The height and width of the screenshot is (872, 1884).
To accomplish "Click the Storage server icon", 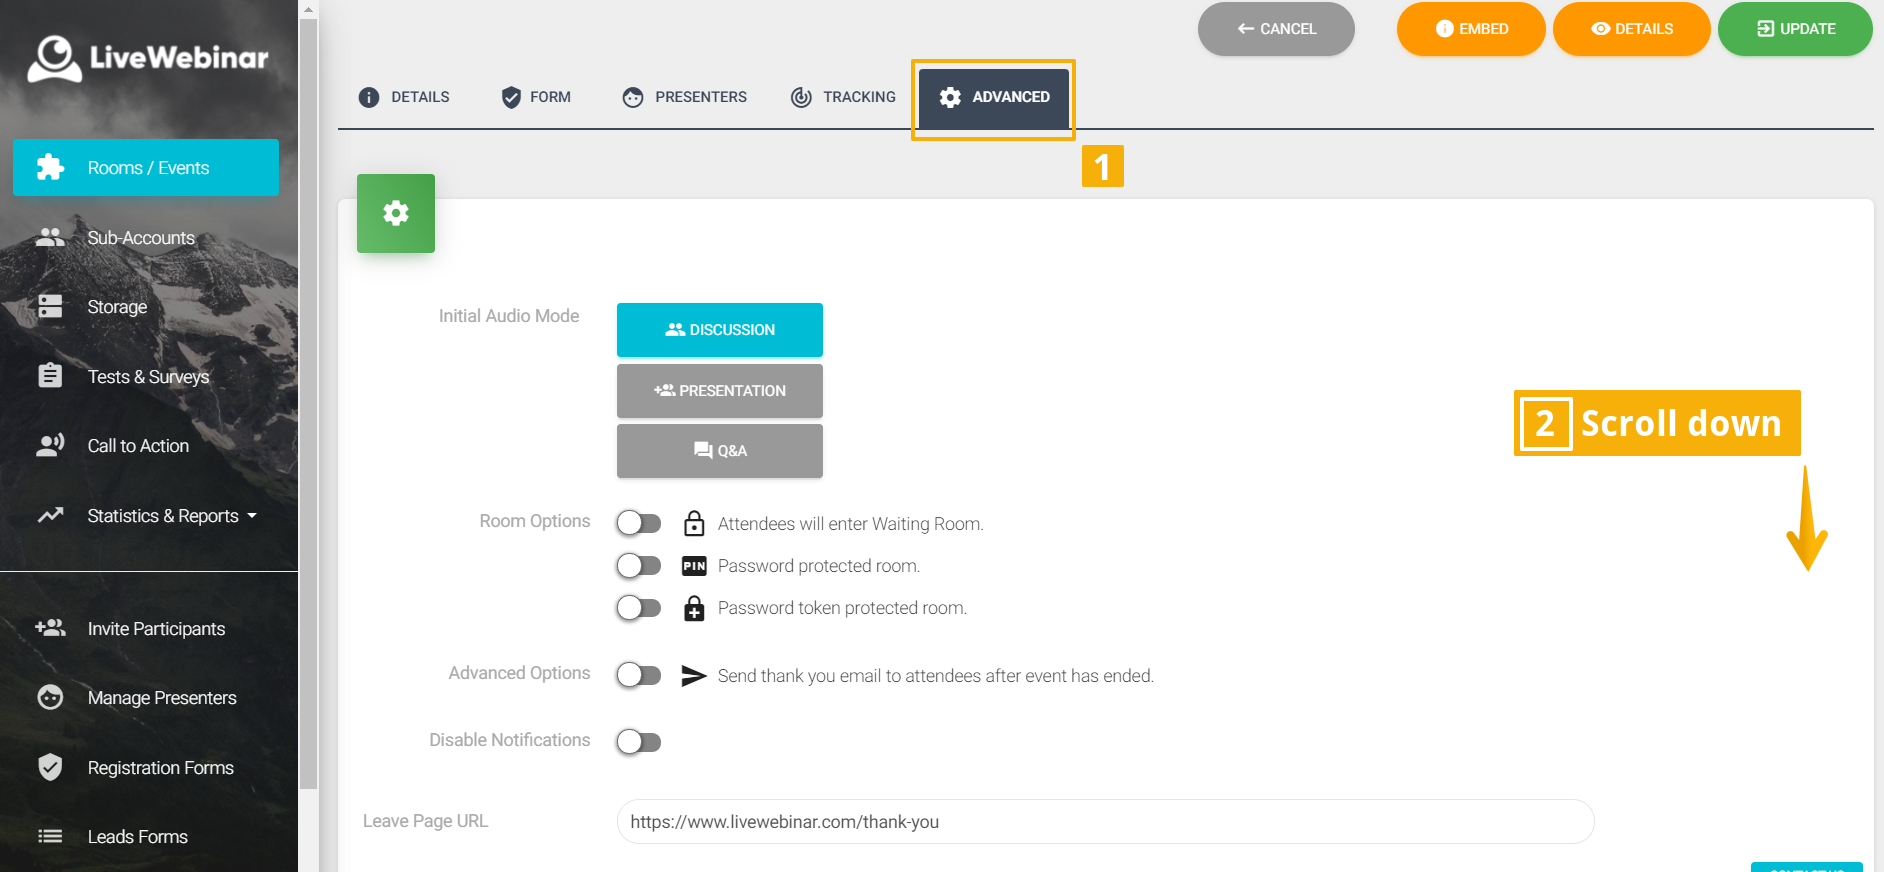I will tap(50, 307).
